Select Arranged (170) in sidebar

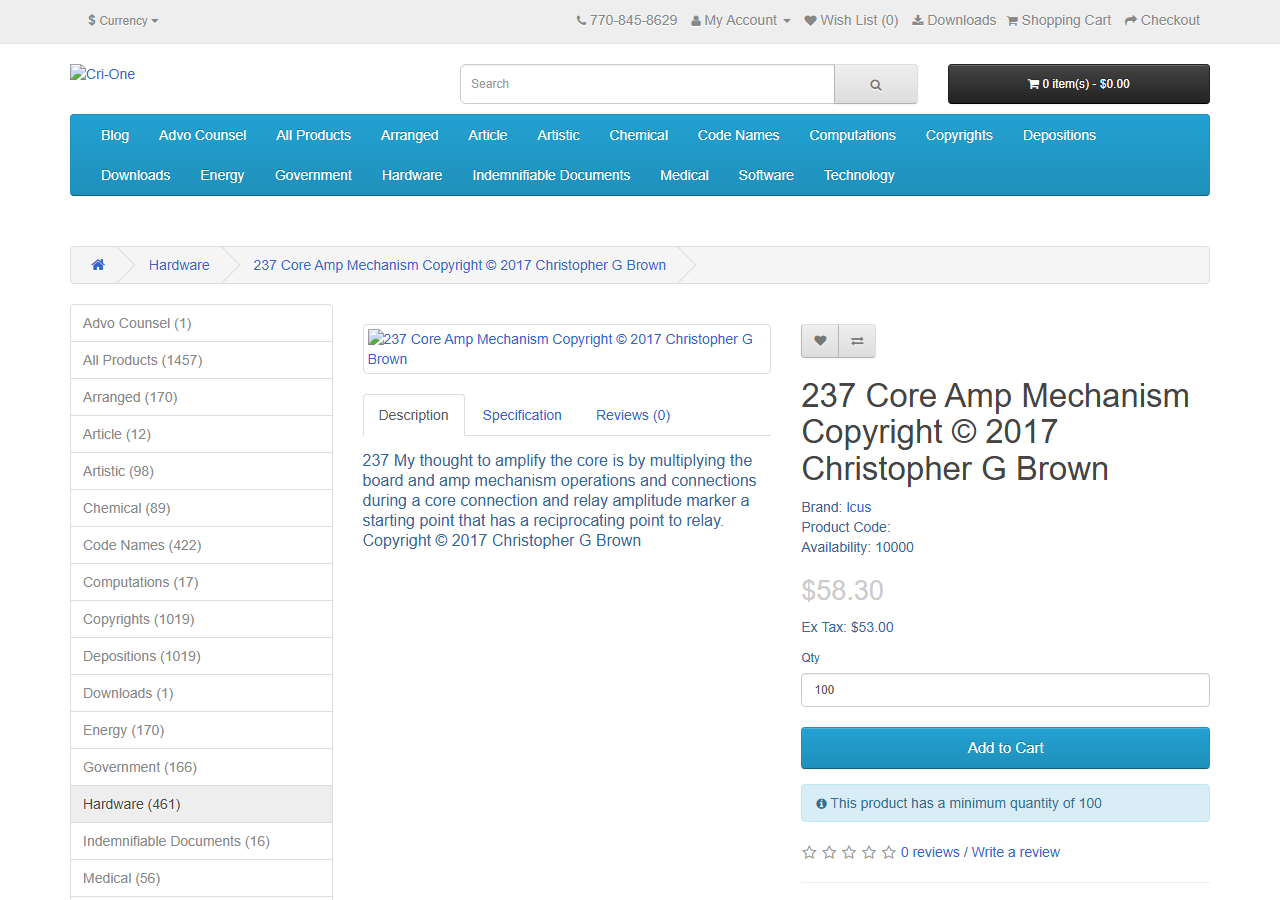(x=201, y=397)
